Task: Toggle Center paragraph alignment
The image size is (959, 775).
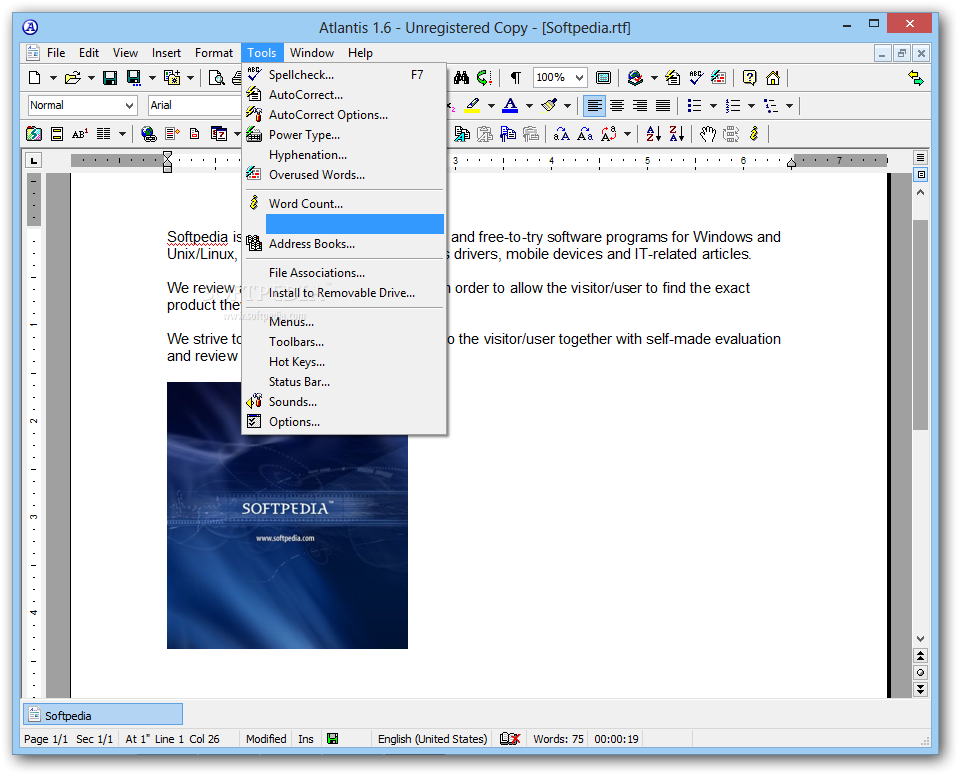Action: pyautogui.click(x=617, y=106)
